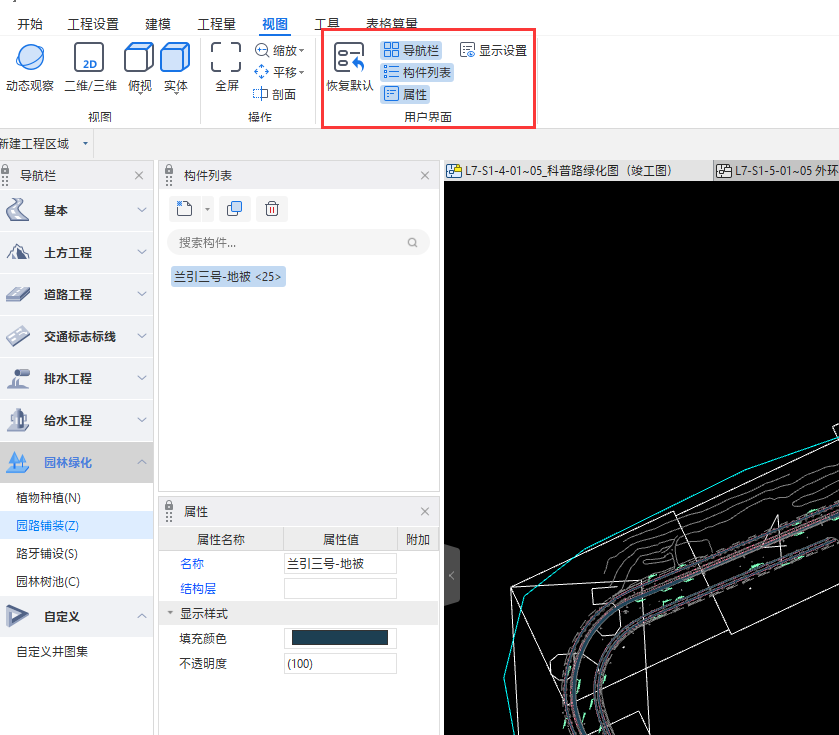Select 路牙铺设(S) in the navigation

77,553
